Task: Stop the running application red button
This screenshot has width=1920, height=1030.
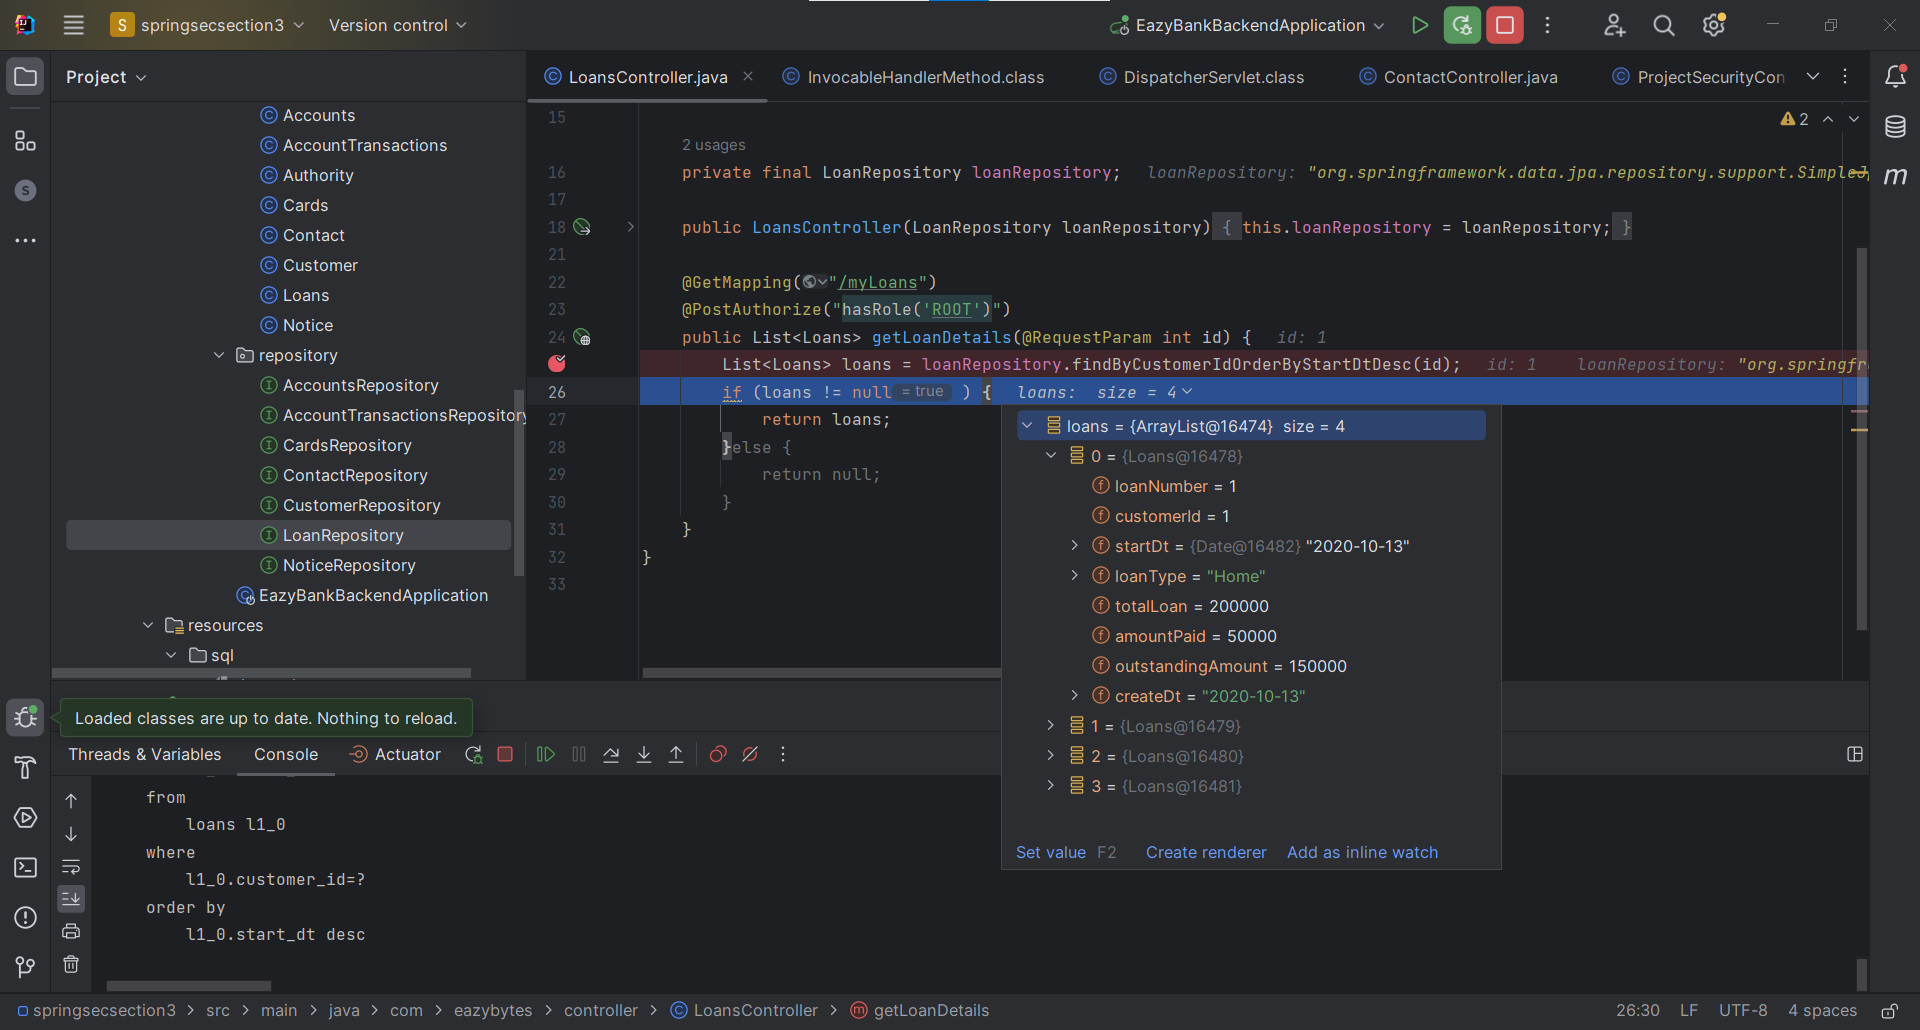Action: (x=1504, y=25)
